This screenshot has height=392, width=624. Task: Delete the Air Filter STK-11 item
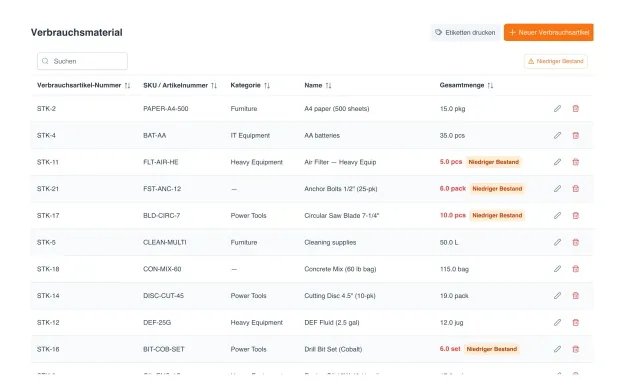575,162
